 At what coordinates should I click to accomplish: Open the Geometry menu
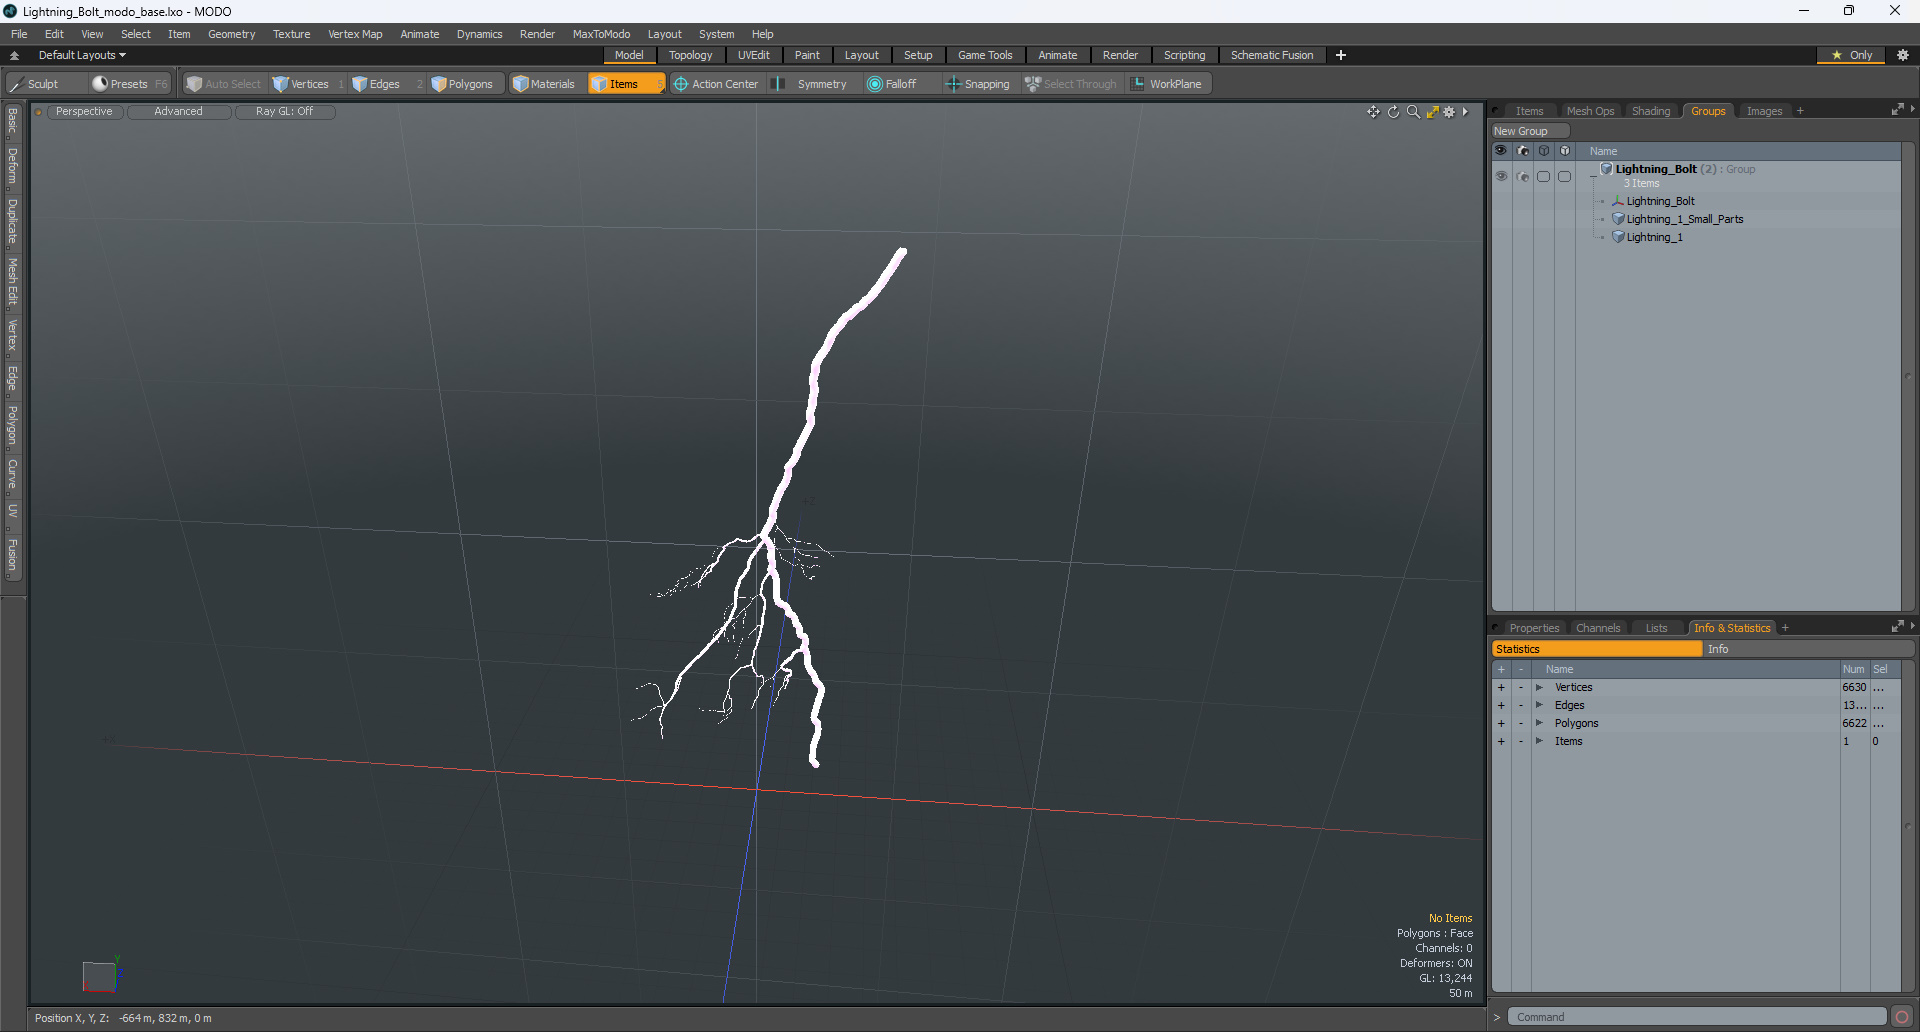point(231,34)
